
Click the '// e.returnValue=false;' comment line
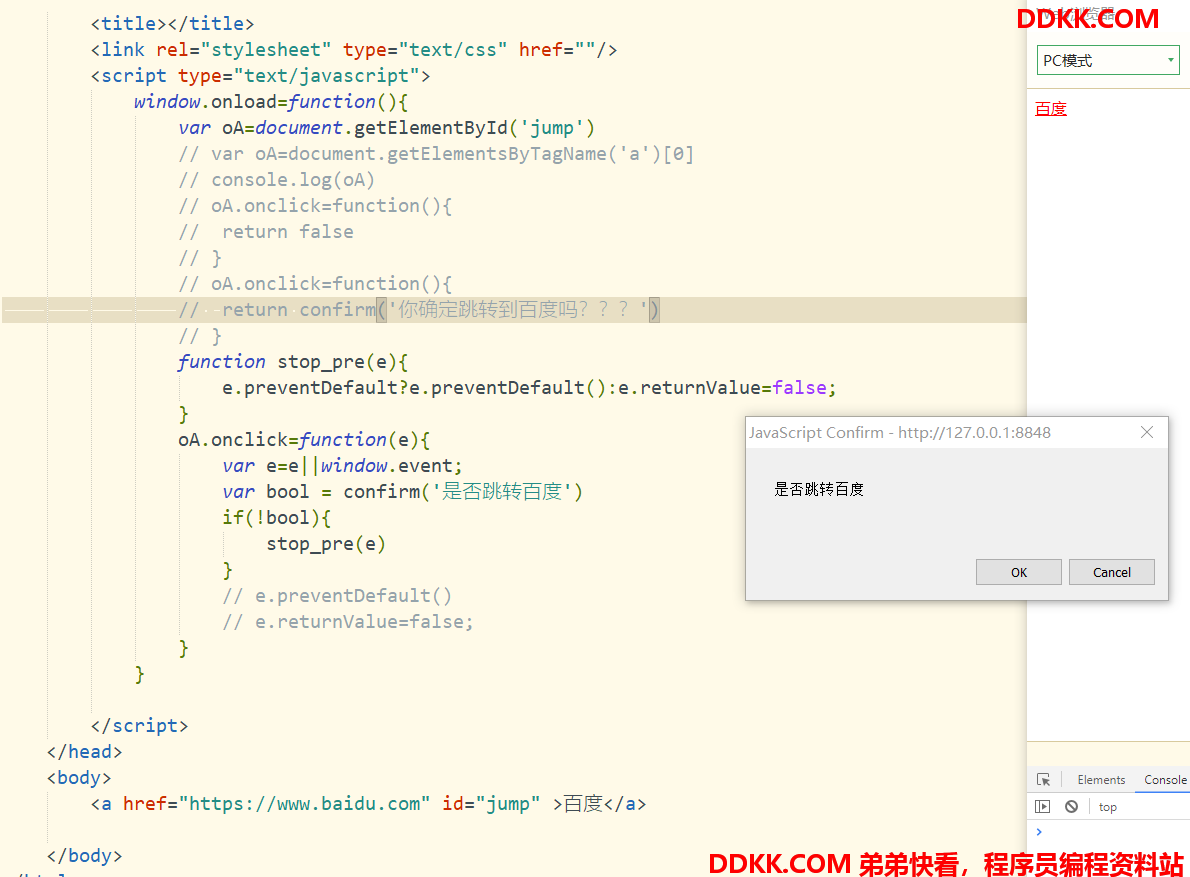[348, 621]
